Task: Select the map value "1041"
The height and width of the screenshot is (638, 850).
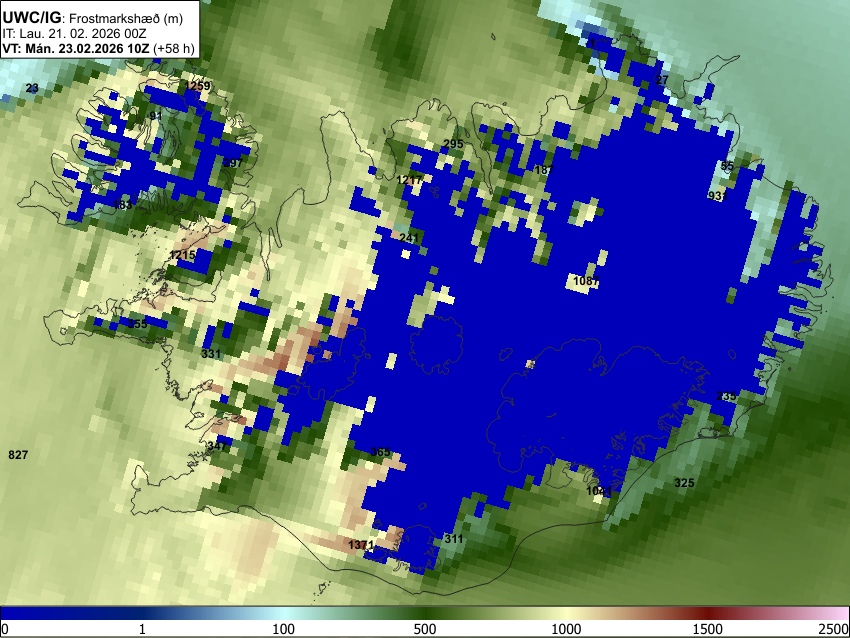Action: (x=598, y=491)
